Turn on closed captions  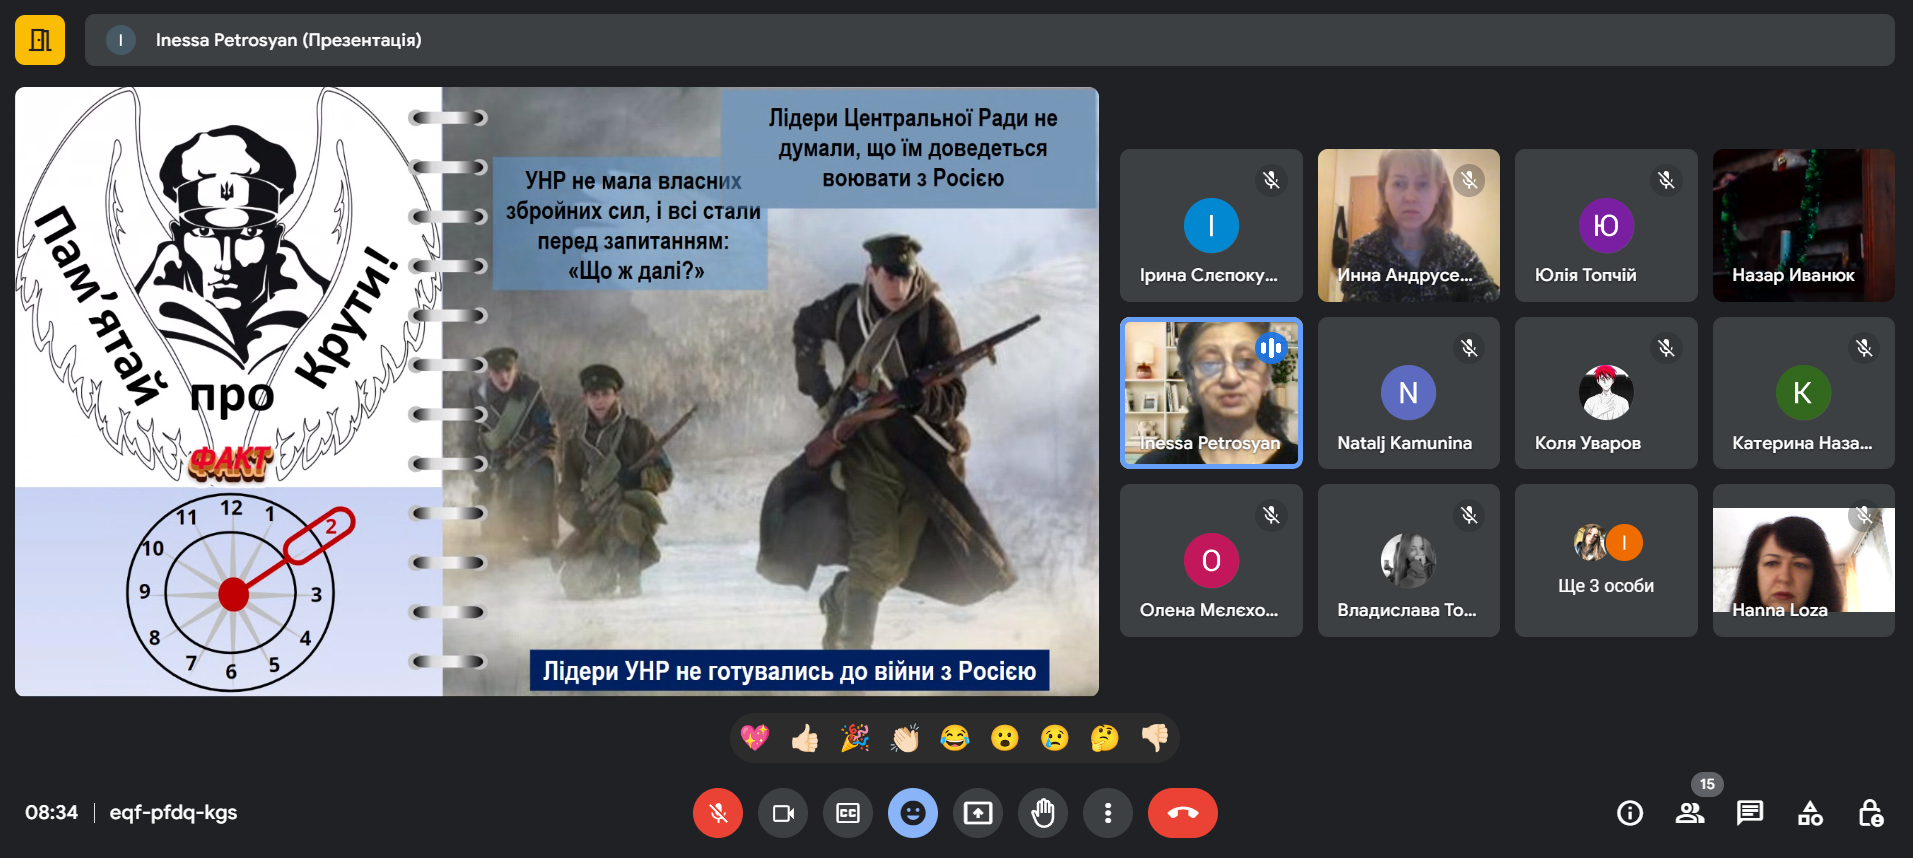pos(847,813)
